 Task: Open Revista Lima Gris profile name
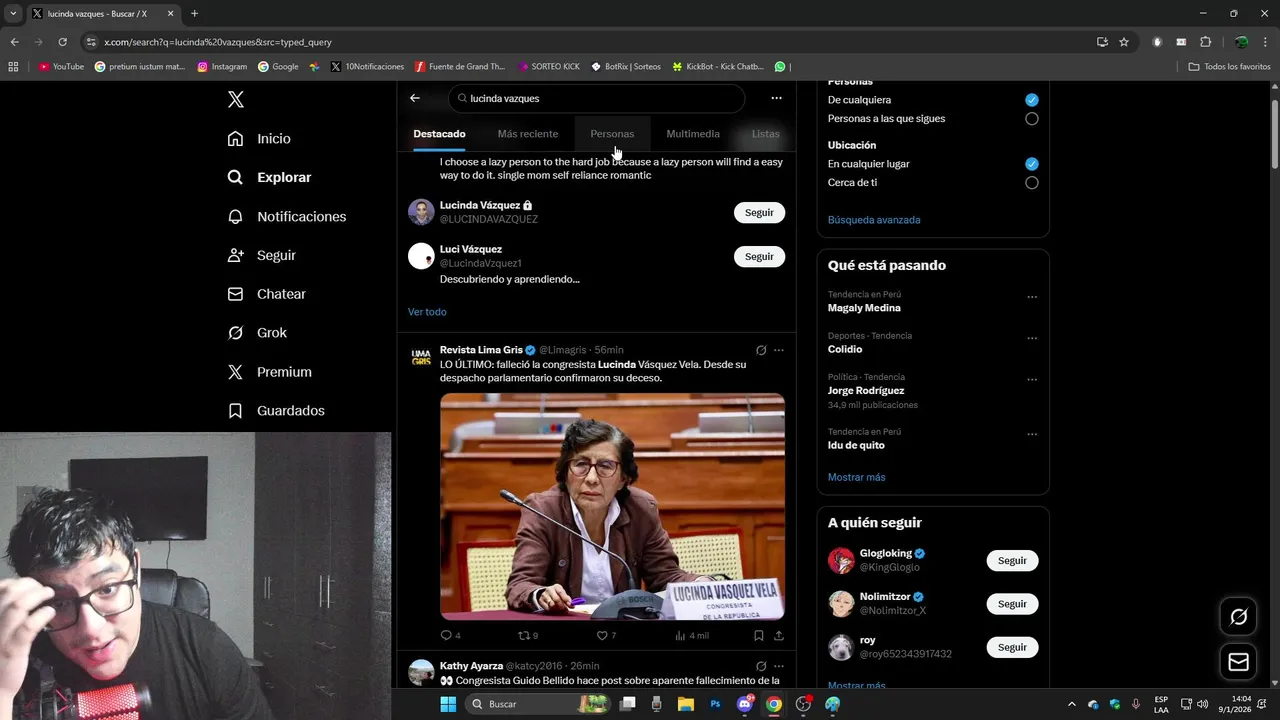point(481,350)
